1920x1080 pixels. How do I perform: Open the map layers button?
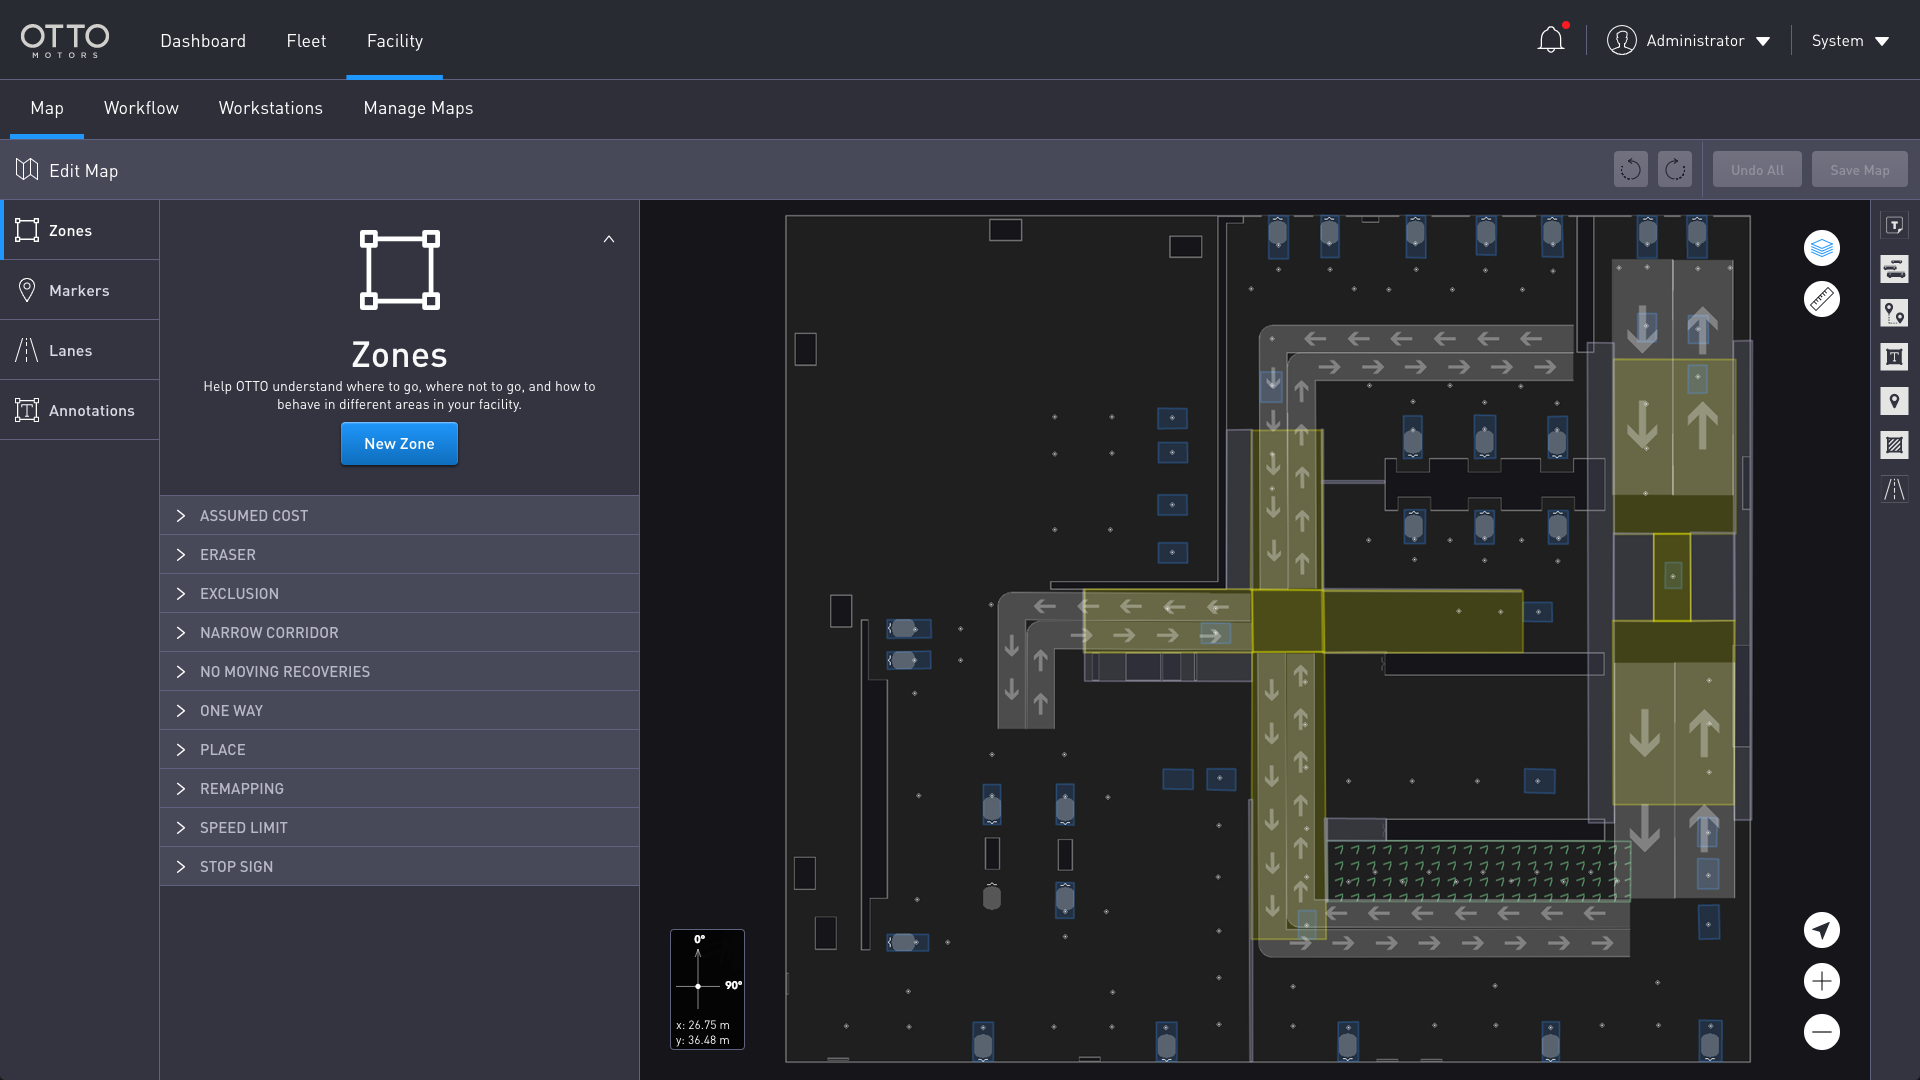pyautogui.click(x=1821, y=248)
